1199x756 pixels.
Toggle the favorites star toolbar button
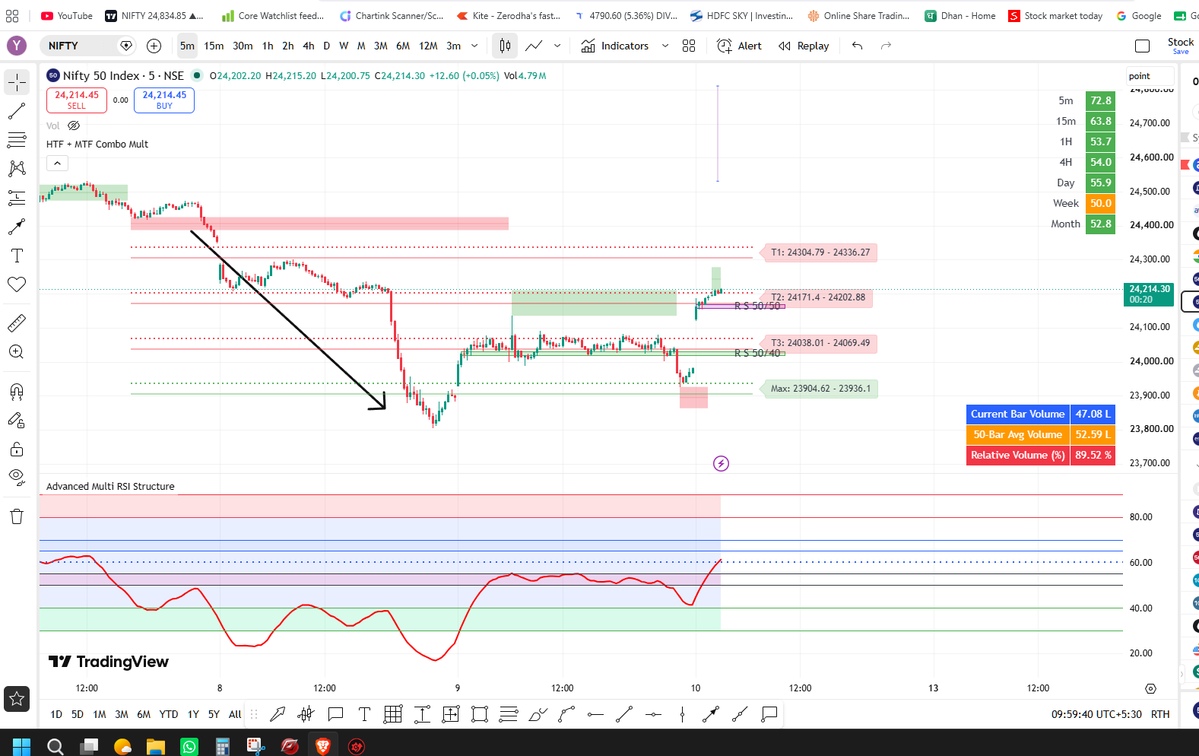[17, 699]
